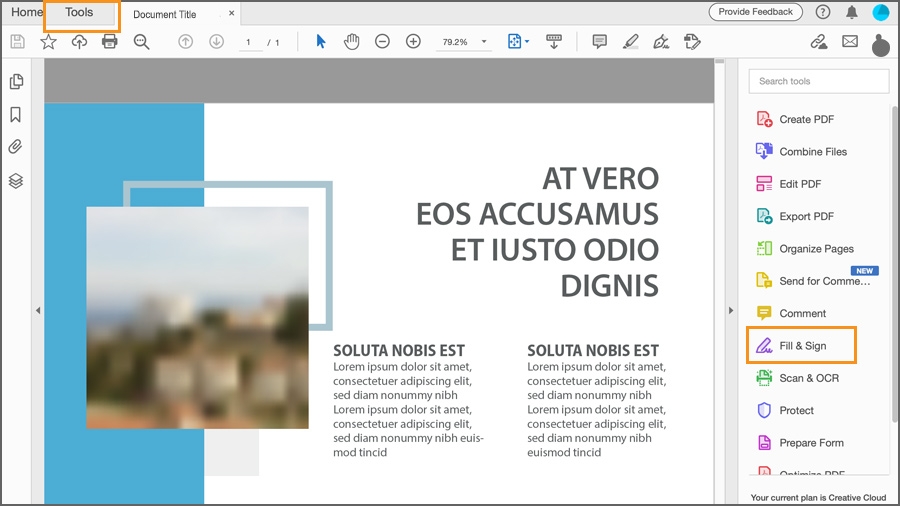900x506 pixels.
Task: Click the Stamp tool icon
Action: (x=692, y=41)
